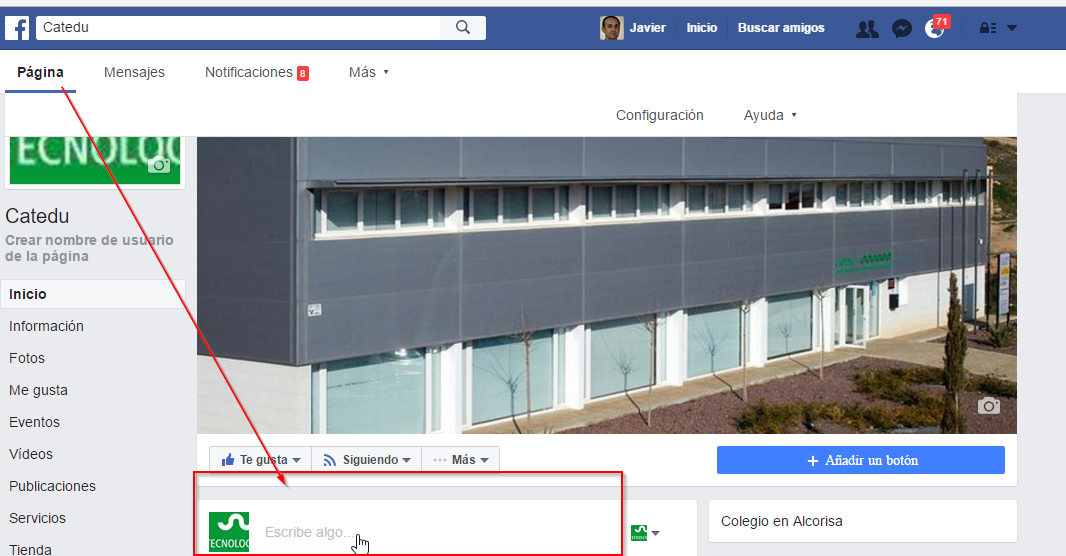This screenshot has width=1066, height=556.
Task: Switch to the Mensajes tab
Action: (x=134, y=72)
